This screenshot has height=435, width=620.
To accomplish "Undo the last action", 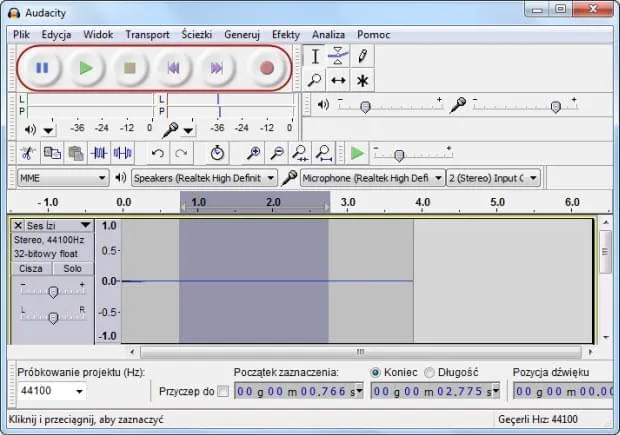I will (158, 153).
